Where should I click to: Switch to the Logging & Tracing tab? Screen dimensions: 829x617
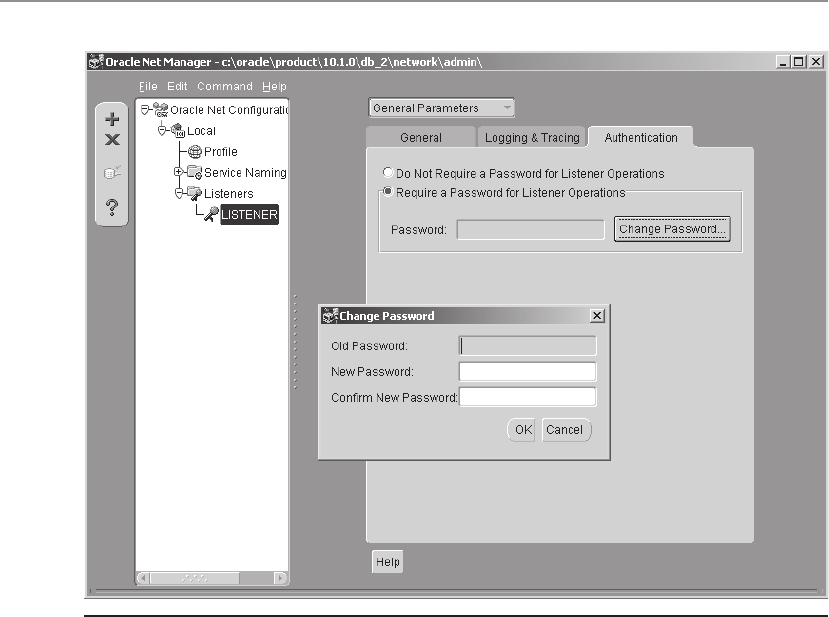point(532,137)
